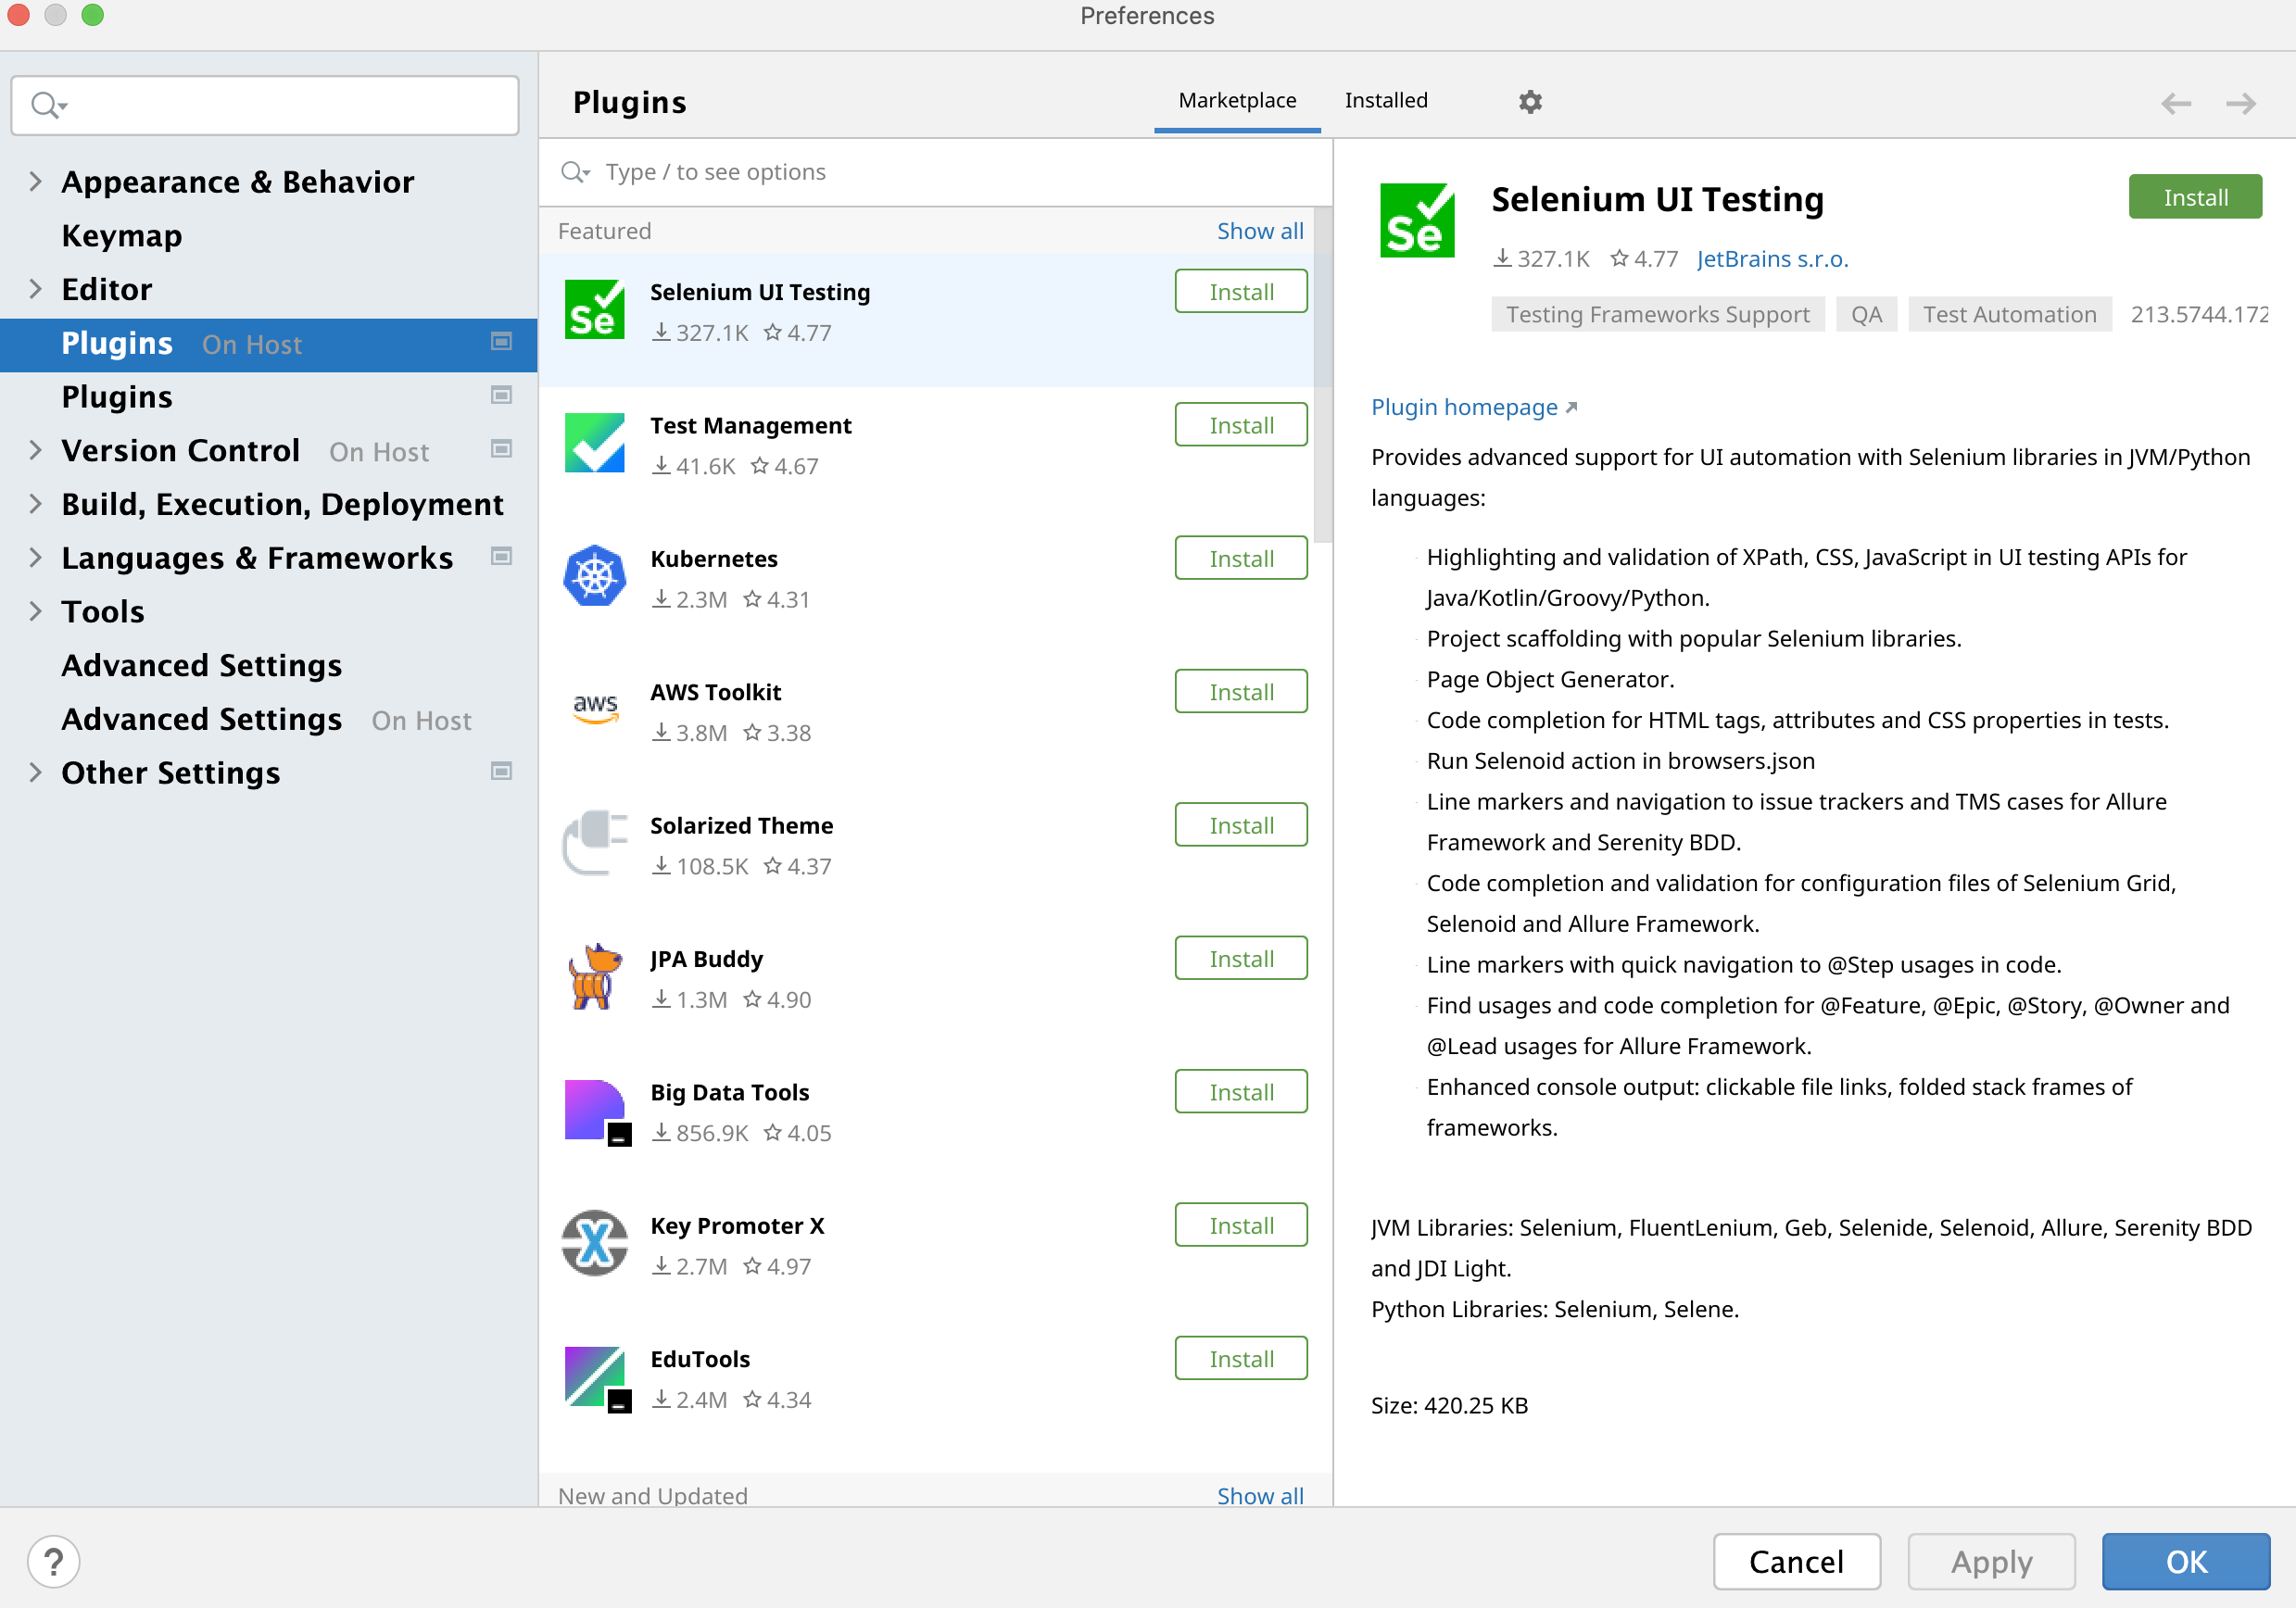The height and width of the screenshot is (1608, 2296).
Task: Expand the Appearance & Behavior section
Action: (36, 181)
